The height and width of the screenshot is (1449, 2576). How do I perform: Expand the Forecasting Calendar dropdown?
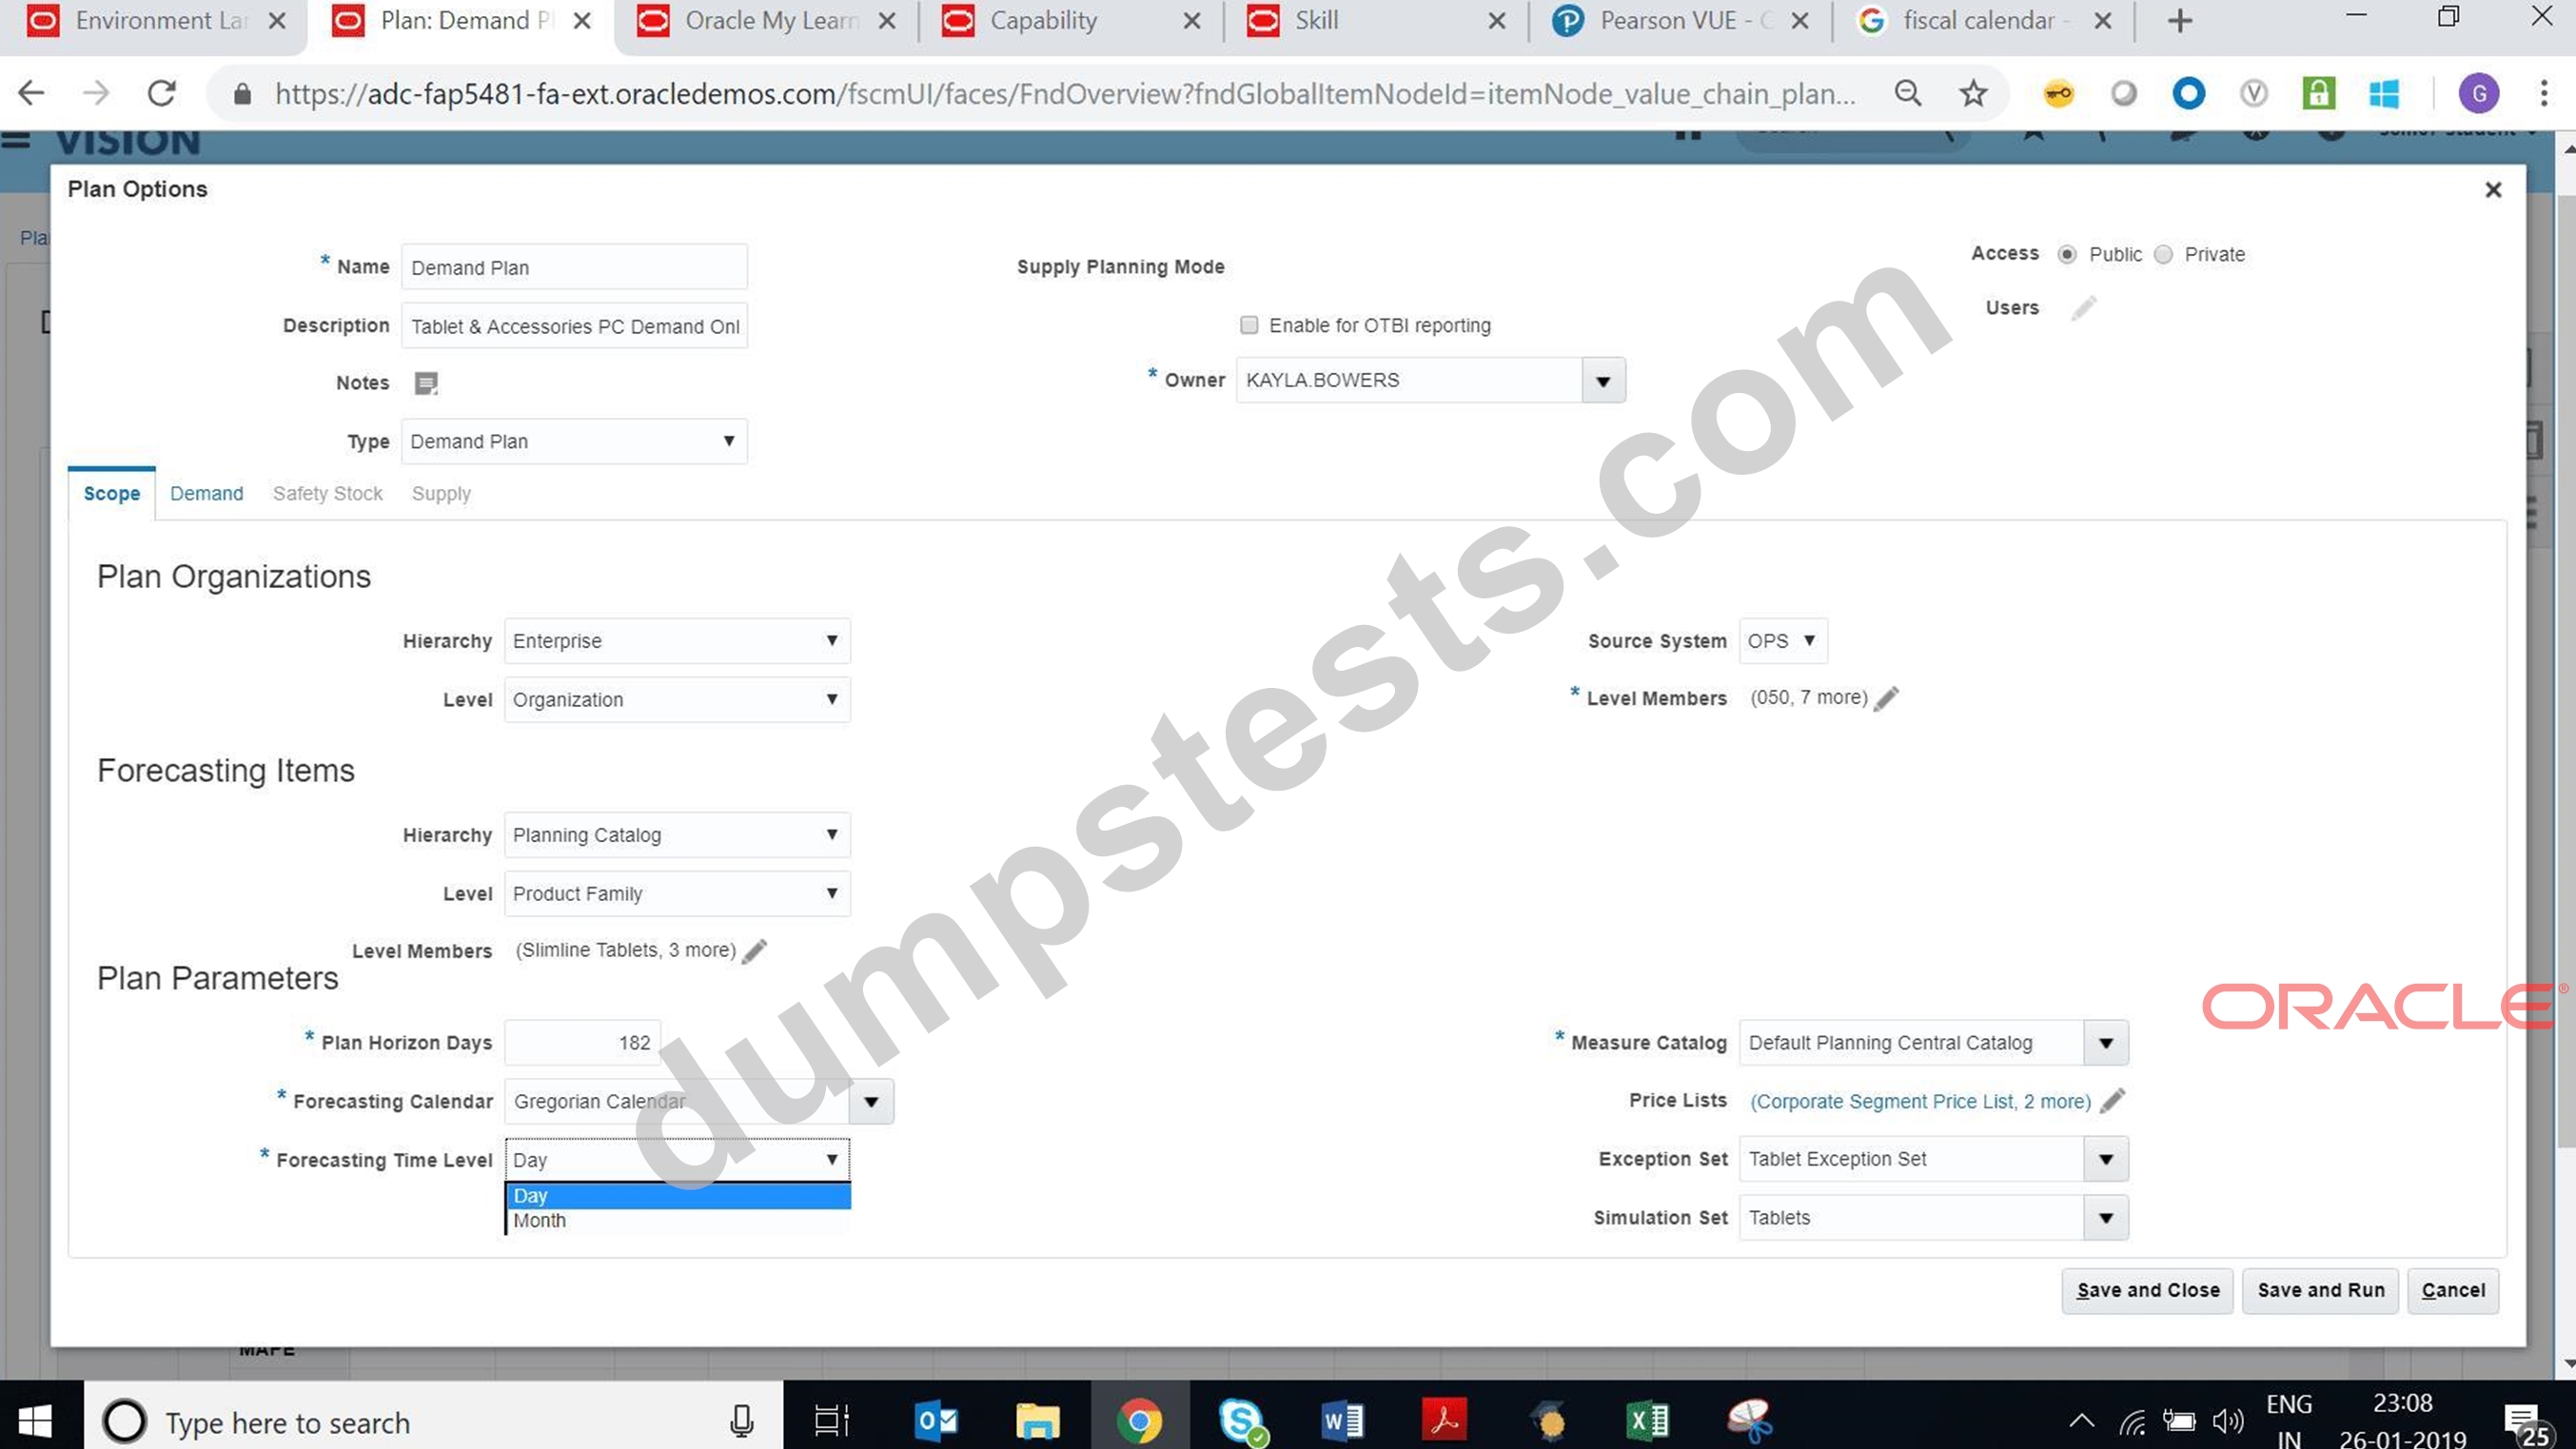(871, 1102)
